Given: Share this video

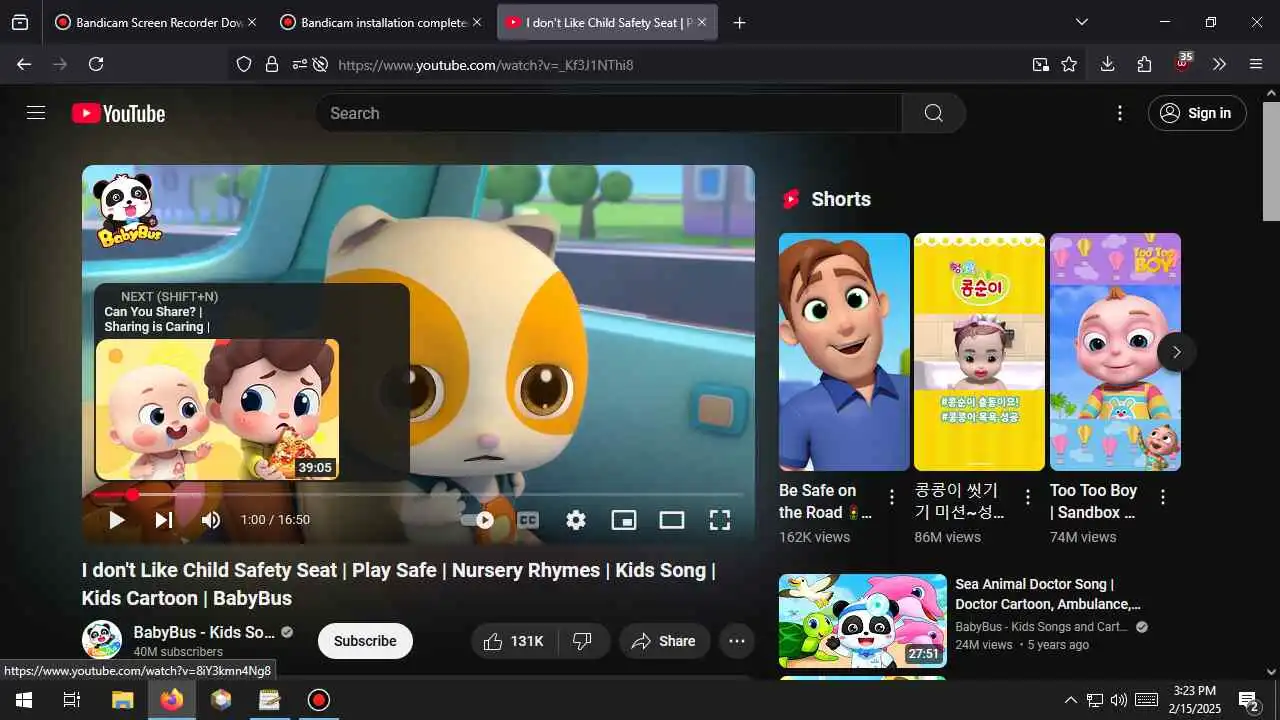Looking at the screenshot, I should tap(664, 641).
